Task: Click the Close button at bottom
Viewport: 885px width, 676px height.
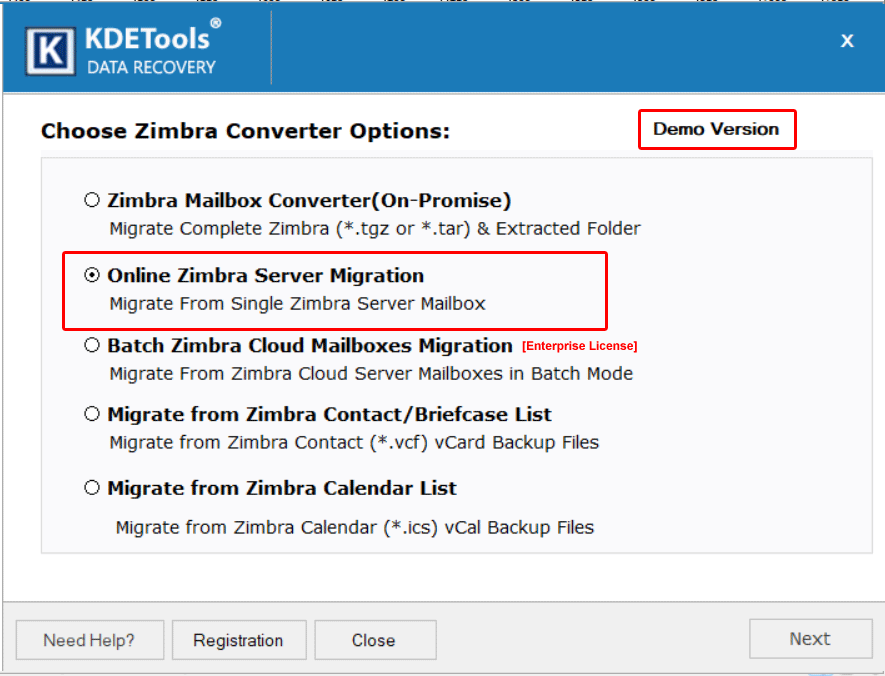Action: (x=374, y=640)
